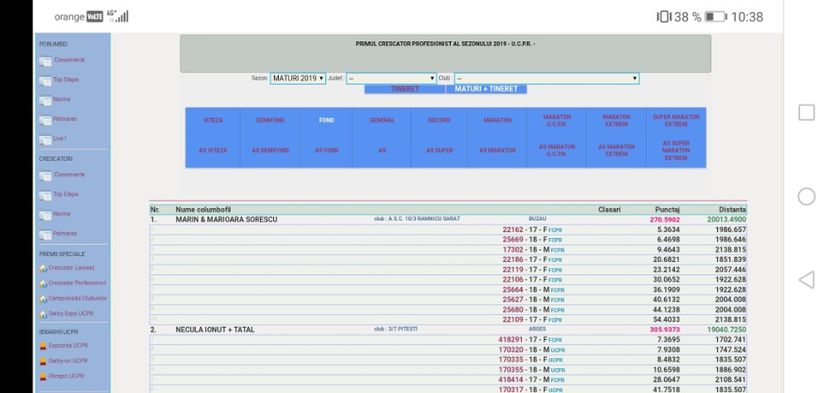
Task: Select the MARATON U.C.P.R. tab
Action: coord(556,120)
